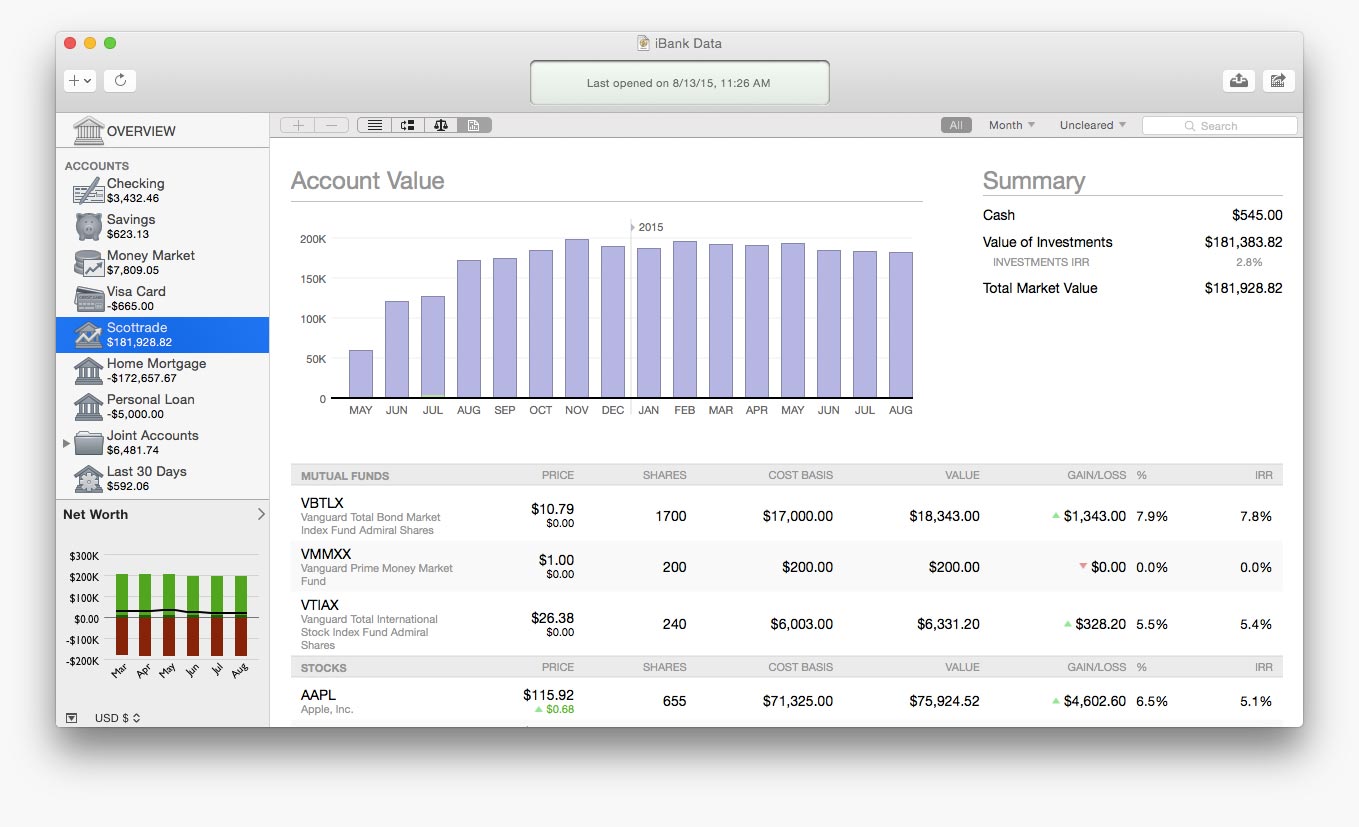Select the account summary report view icon
Screen dimensions: 1359x827
[474, 125]
